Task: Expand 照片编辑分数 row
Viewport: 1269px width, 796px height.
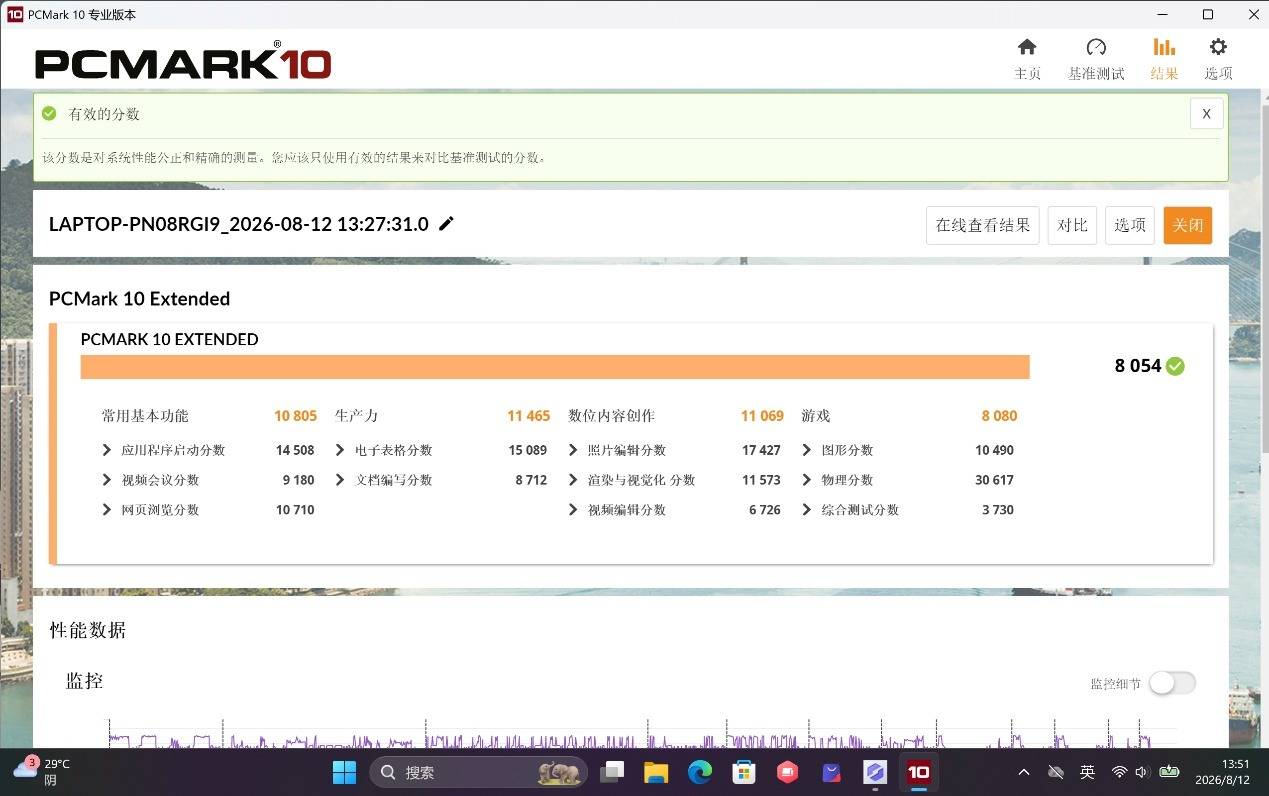Action: [573, 450]
